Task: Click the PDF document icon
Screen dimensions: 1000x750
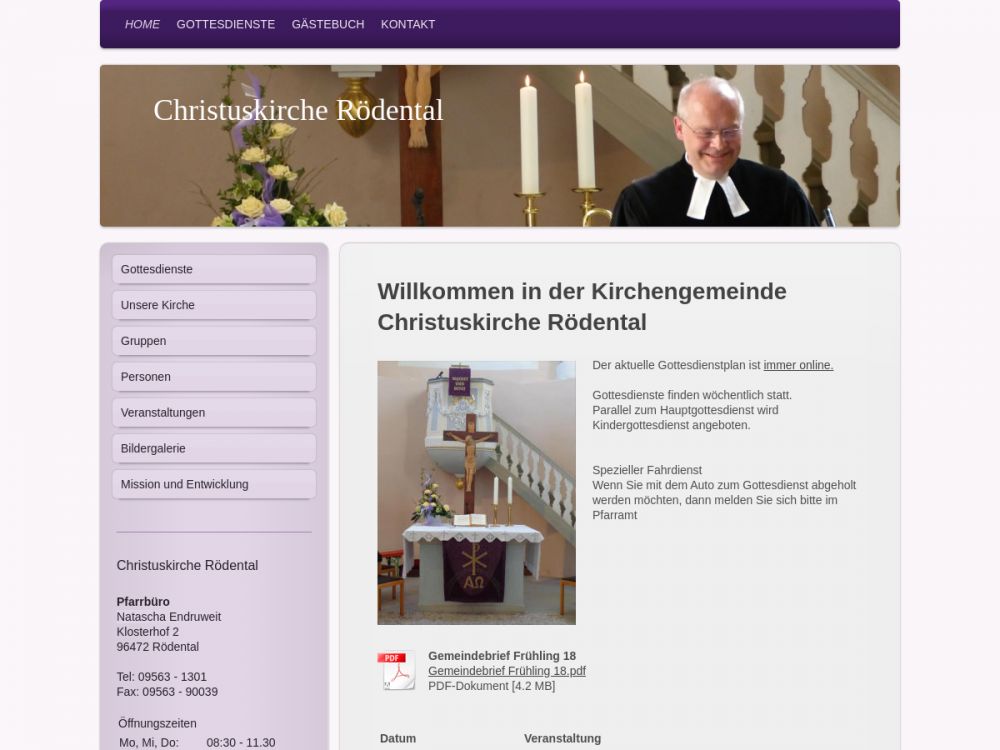Action: pos(396,670)
